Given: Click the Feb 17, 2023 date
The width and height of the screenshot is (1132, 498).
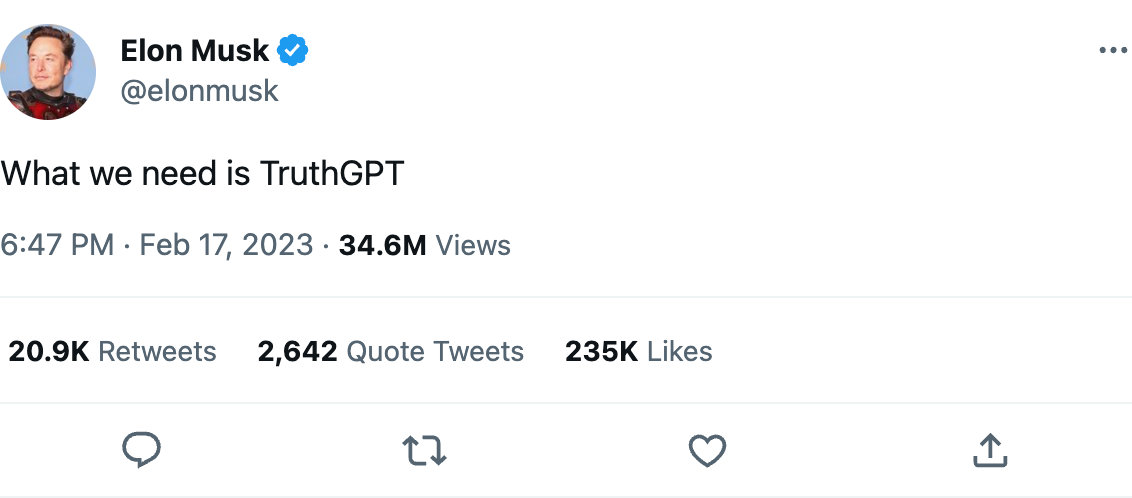Looking at the screenshot, I should (226, 245).
